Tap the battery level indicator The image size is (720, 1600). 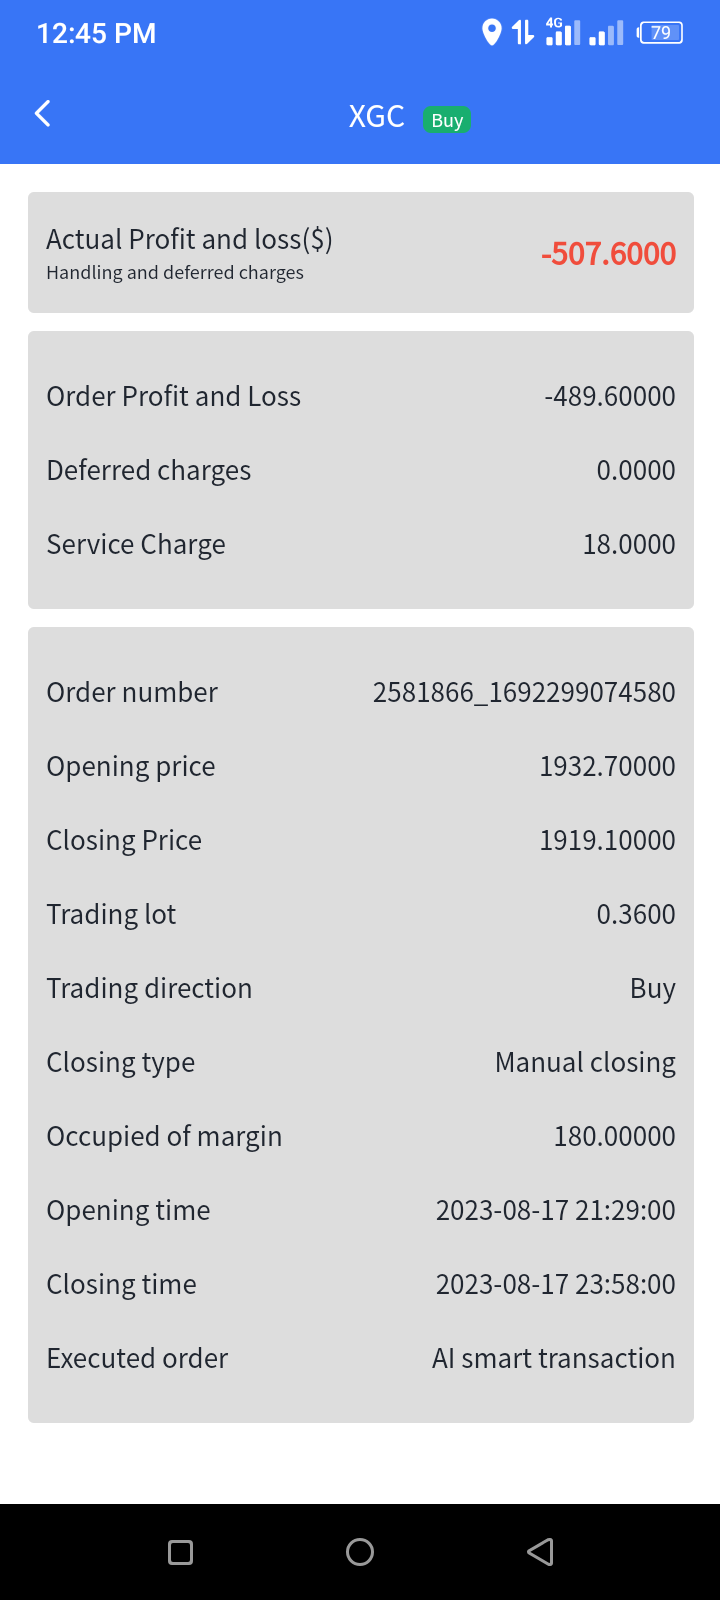pyautogui.click(x=660, y=33)
